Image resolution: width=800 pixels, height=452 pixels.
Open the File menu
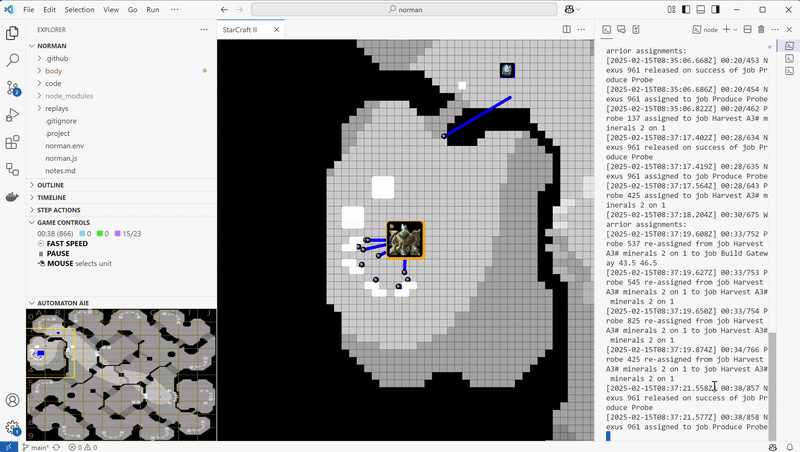point(29,9)
